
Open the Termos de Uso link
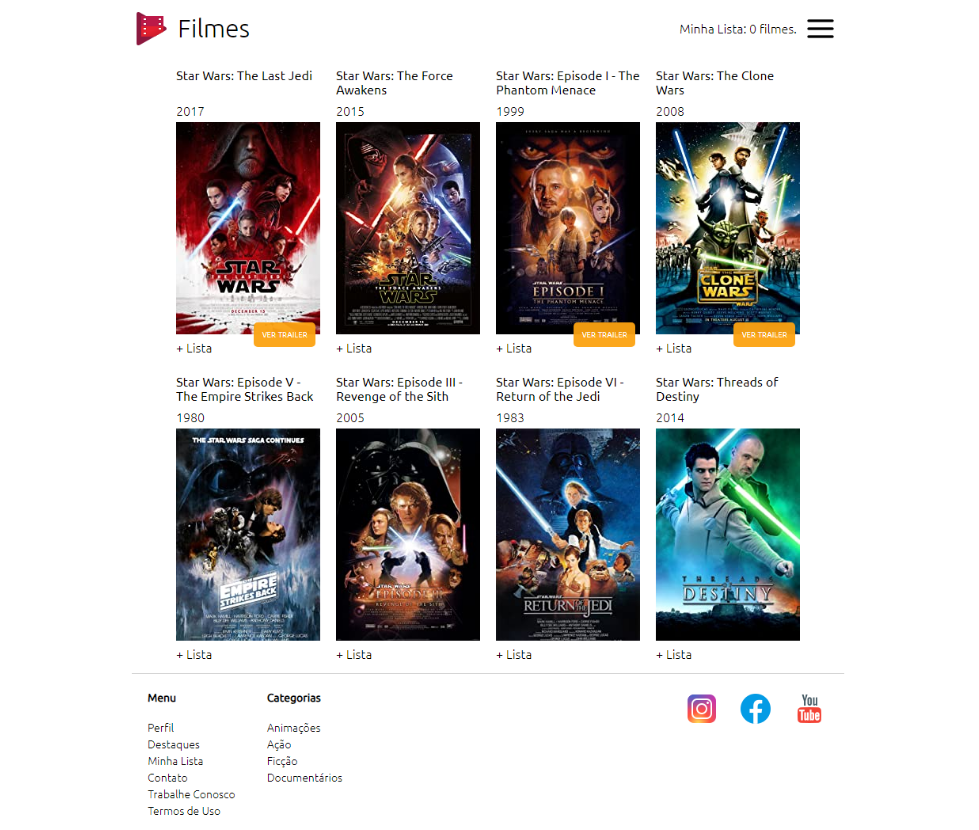(x=184, y=810)
